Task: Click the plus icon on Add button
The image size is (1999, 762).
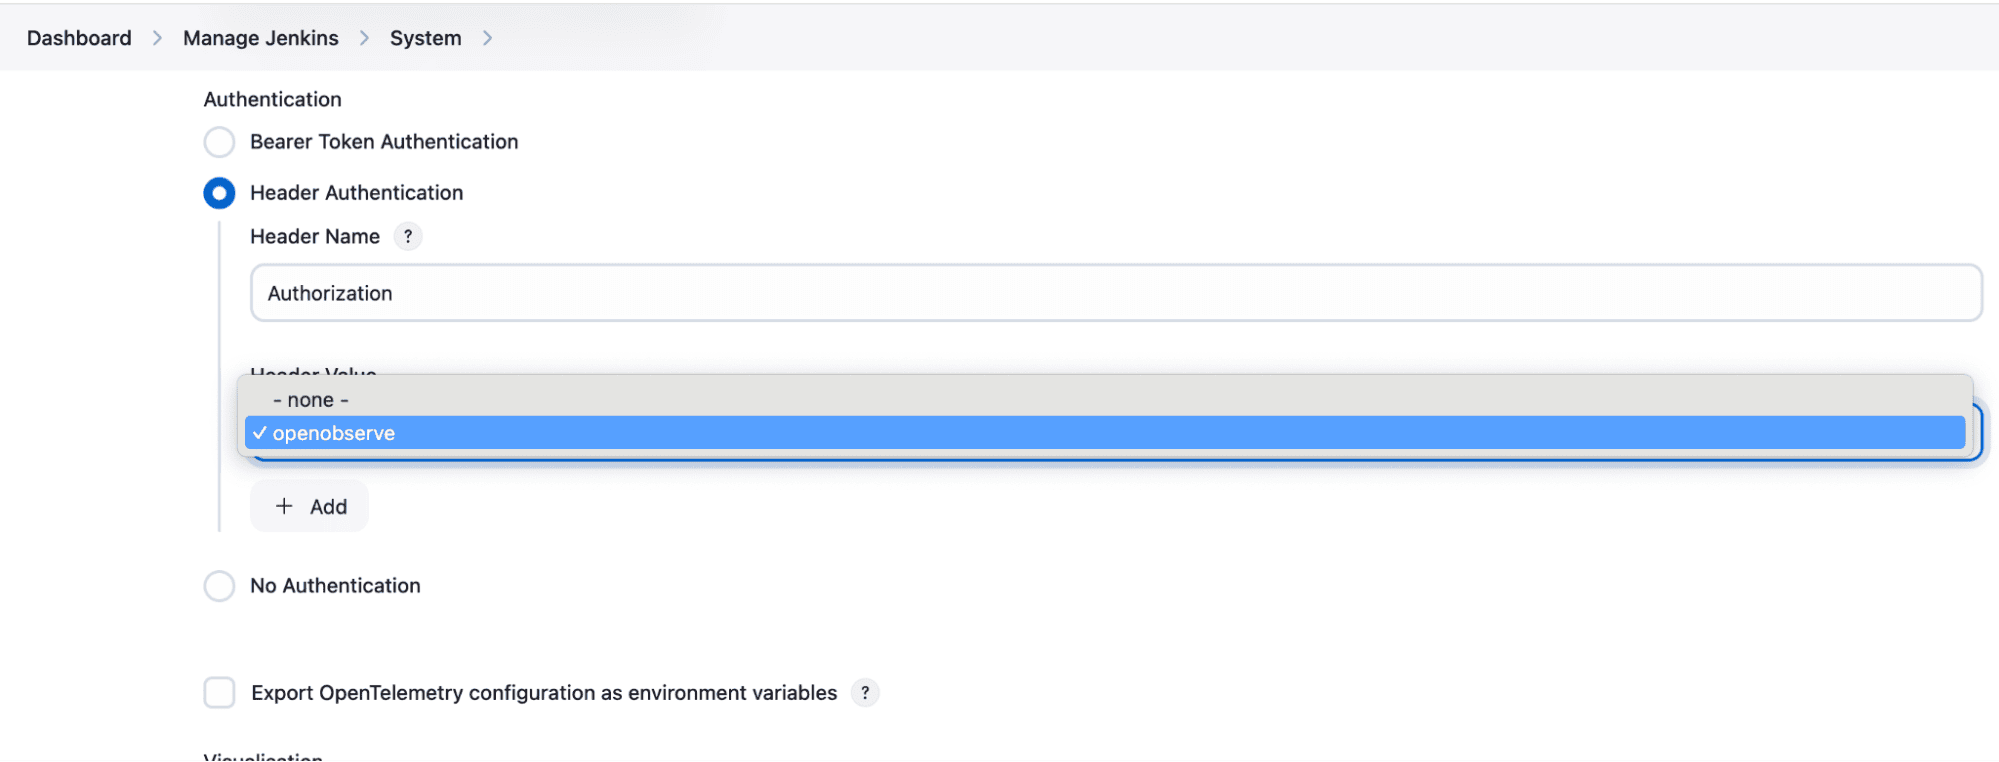Action: pyautogui.click(x=284, y=506)
